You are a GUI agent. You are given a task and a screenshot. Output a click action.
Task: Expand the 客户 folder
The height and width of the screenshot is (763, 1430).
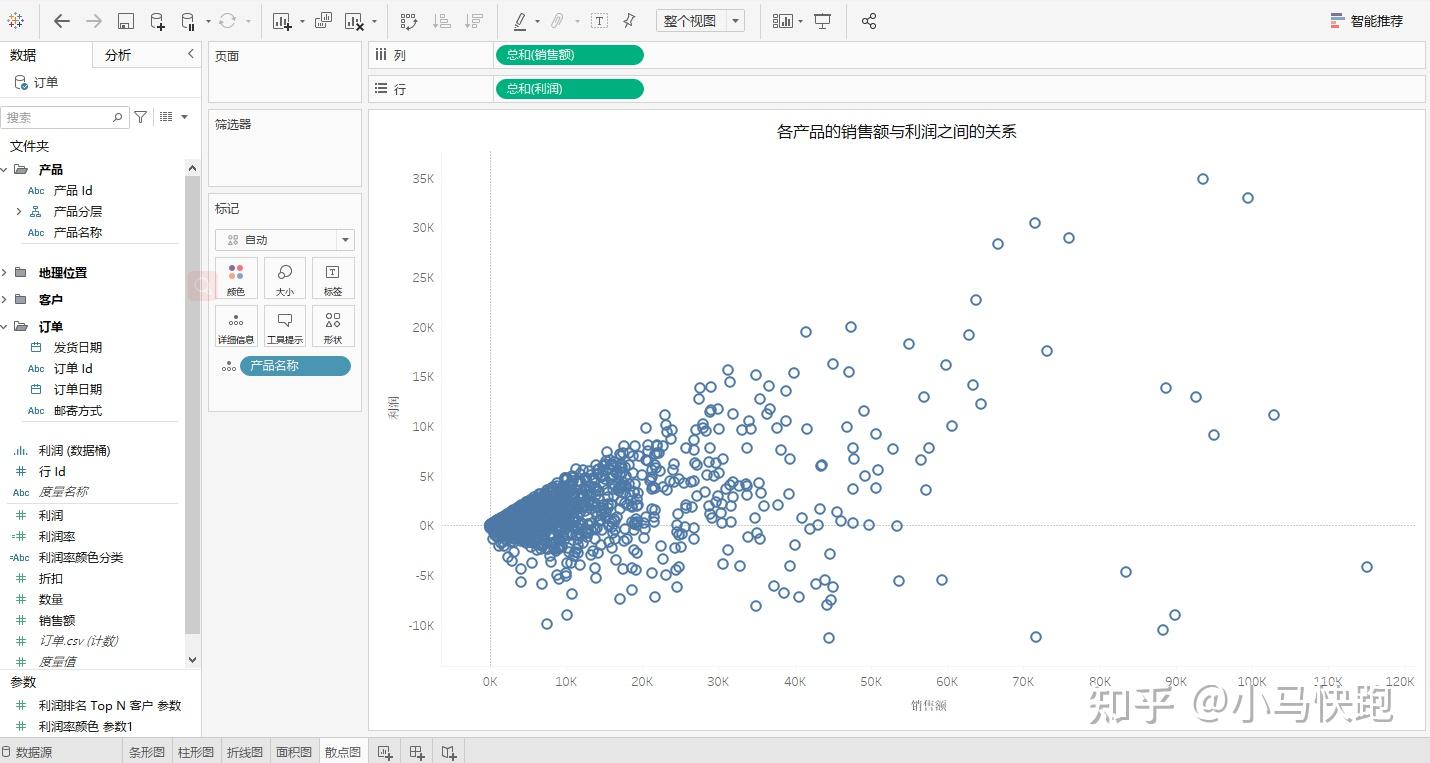4,299
